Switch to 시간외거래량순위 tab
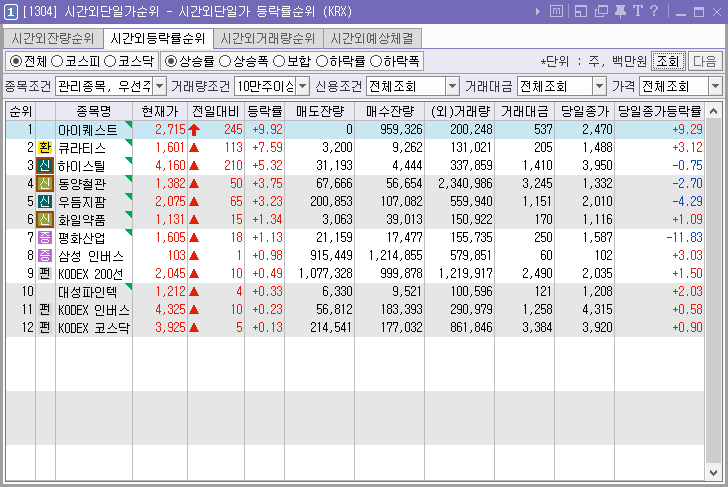This screenshot has height=487, width=728. [x=268, y=39]
